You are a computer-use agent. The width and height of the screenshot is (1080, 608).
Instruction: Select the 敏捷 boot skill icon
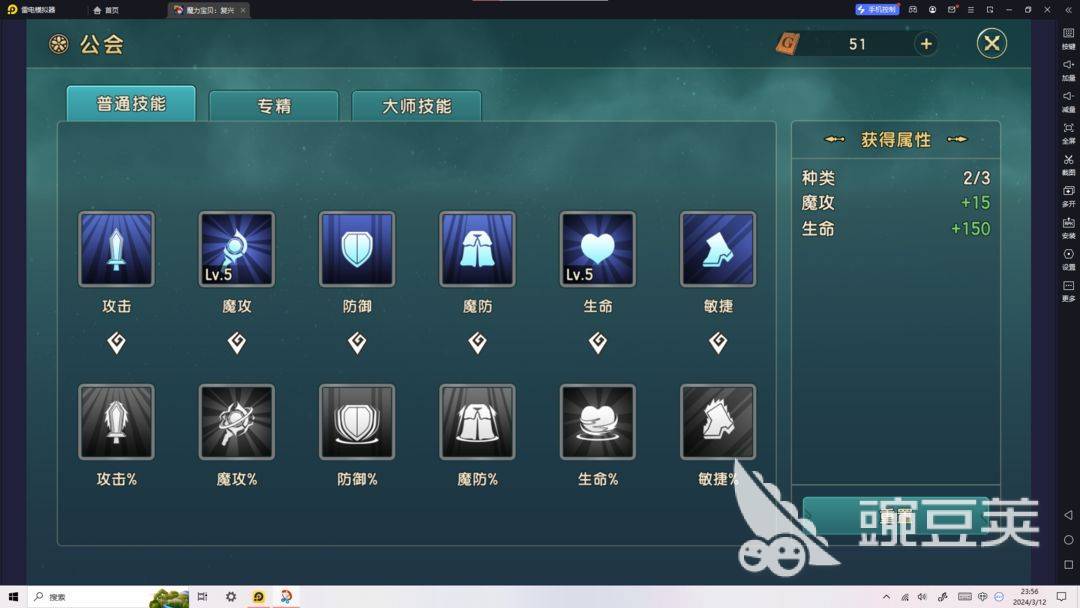[718, 249]
